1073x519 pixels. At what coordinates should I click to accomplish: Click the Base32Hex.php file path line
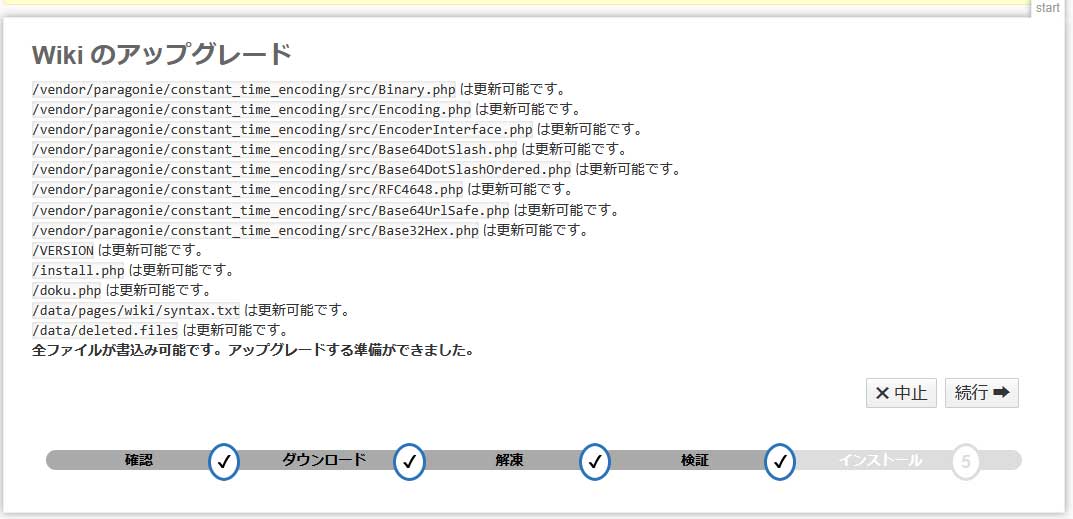310,230
